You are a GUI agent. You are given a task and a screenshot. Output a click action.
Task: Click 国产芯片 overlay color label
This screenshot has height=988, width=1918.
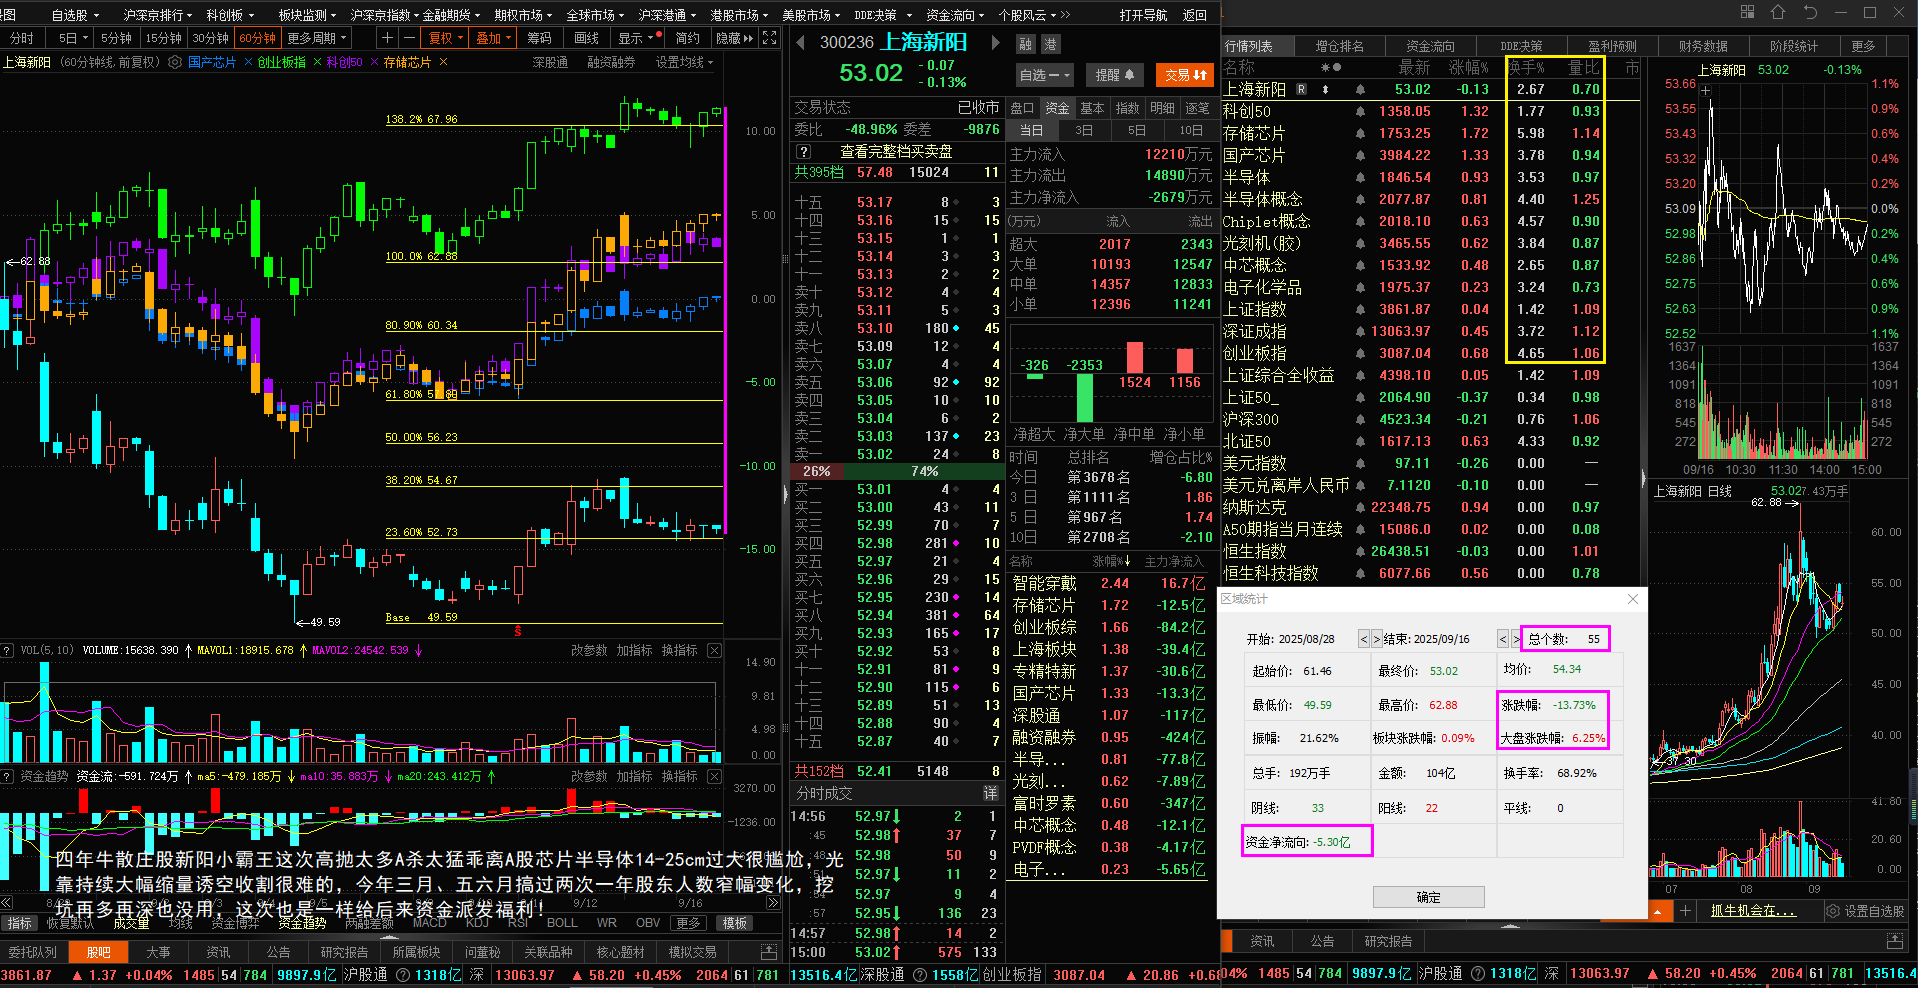pos(212,62)
